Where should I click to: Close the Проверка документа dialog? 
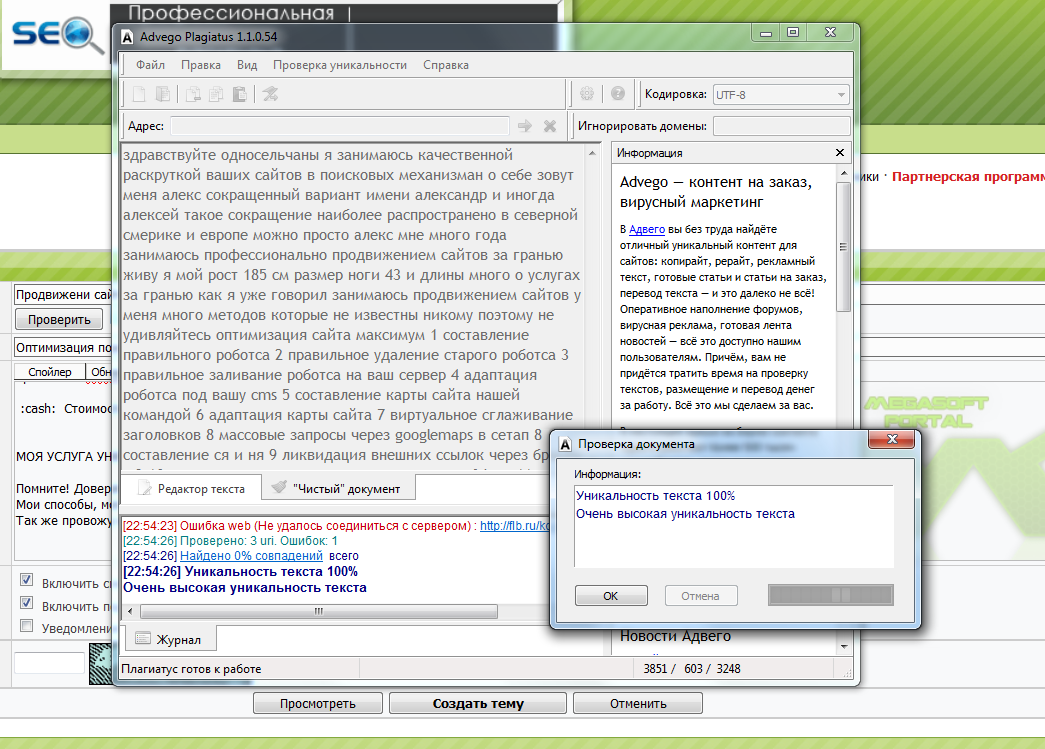coord(891,439)
